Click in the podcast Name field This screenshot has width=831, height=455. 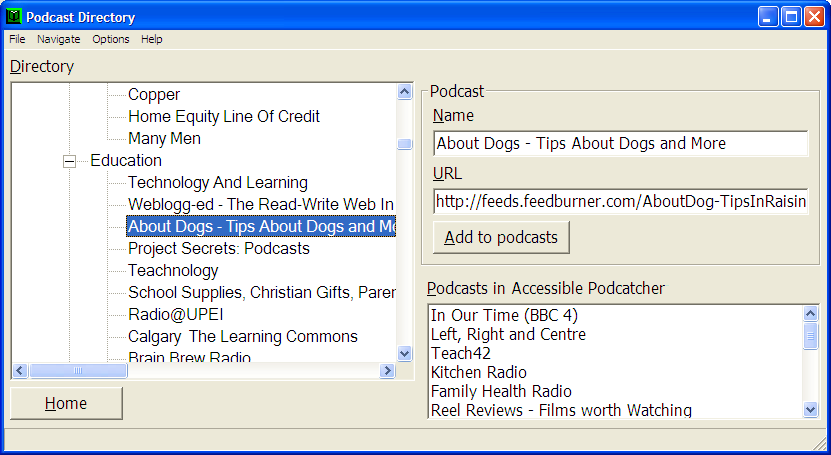620,143
